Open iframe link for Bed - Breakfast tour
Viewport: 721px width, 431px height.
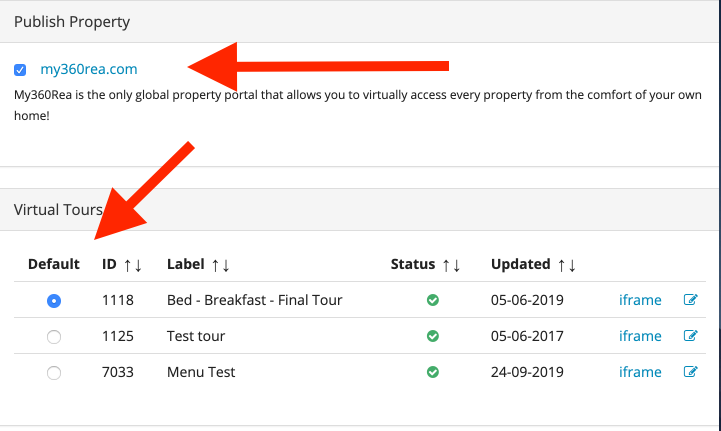pos(640,300)
